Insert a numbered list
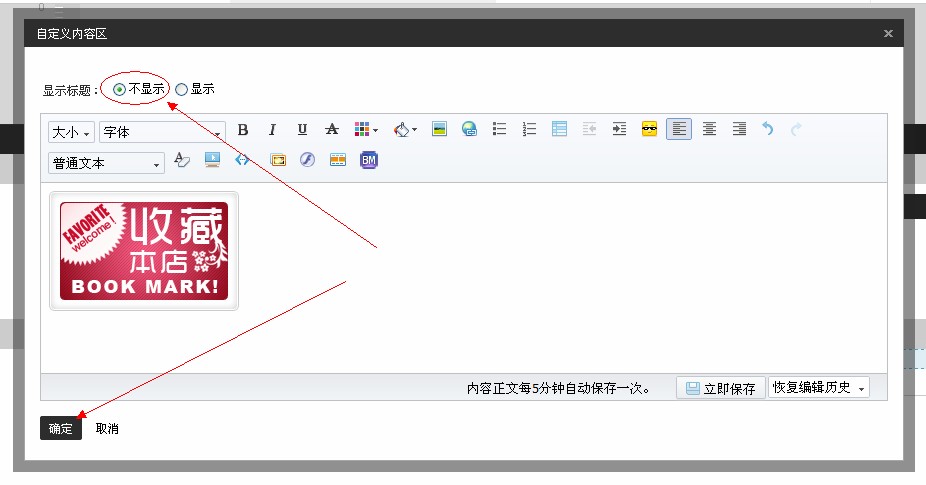This screenshot has height=485, width=926. 530,130
